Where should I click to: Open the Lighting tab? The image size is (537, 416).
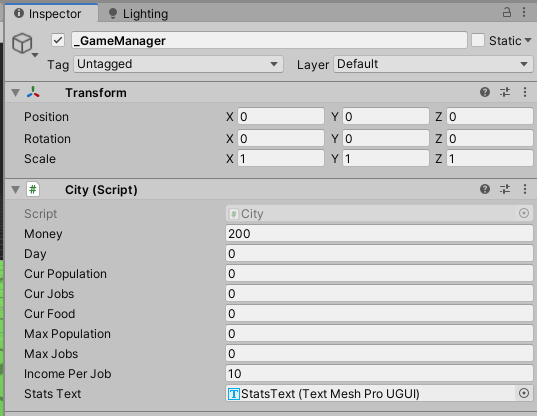point(138,14)
